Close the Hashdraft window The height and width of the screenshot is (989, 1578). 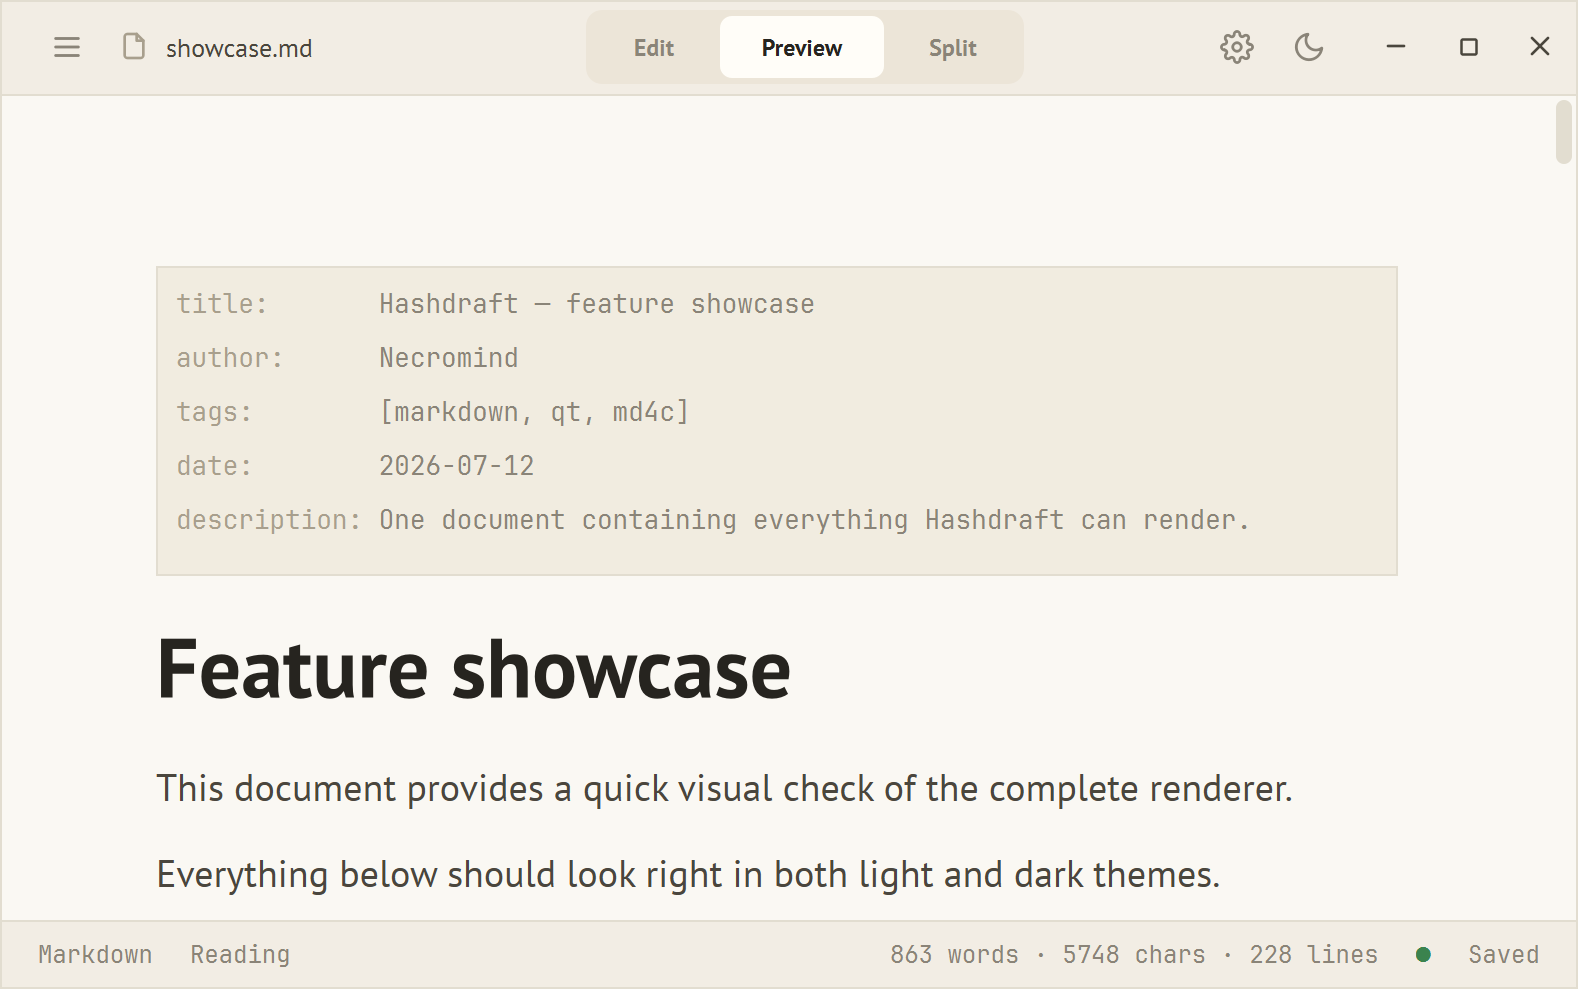pyautogui.click(x=1540, y=47)
